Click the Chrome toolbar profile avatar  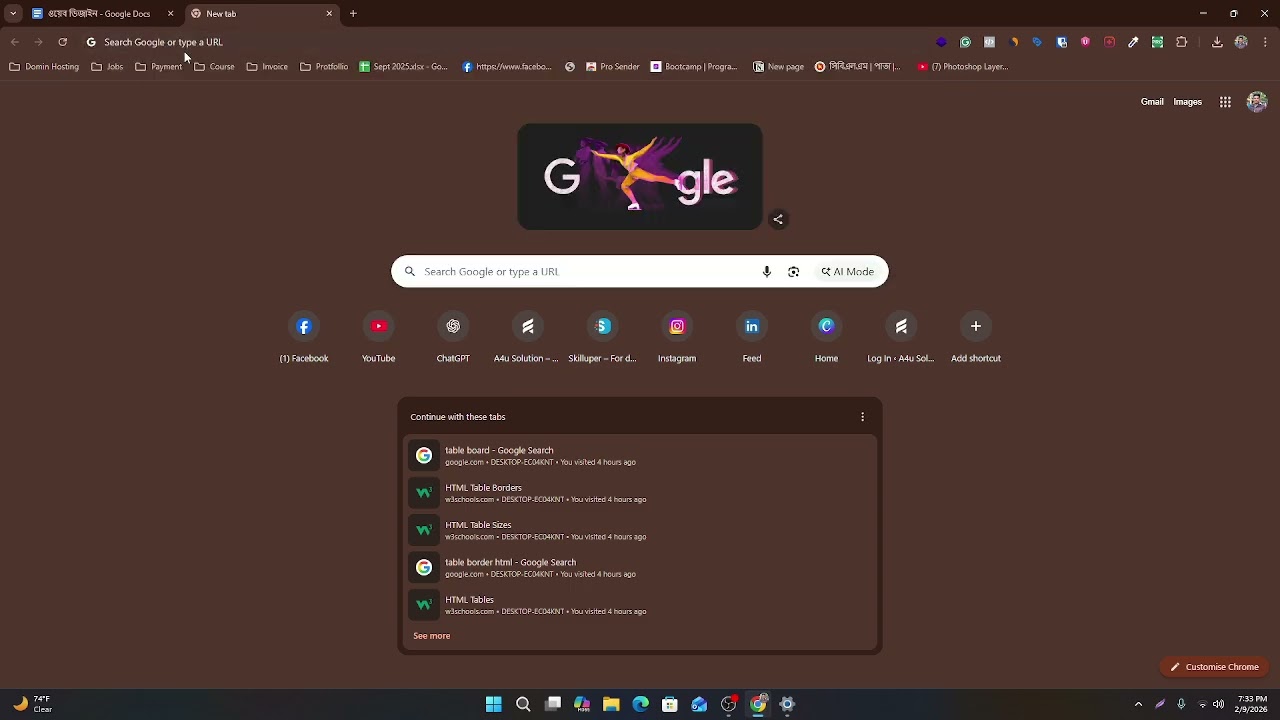pyautogui.click(x=1241, y=42)
